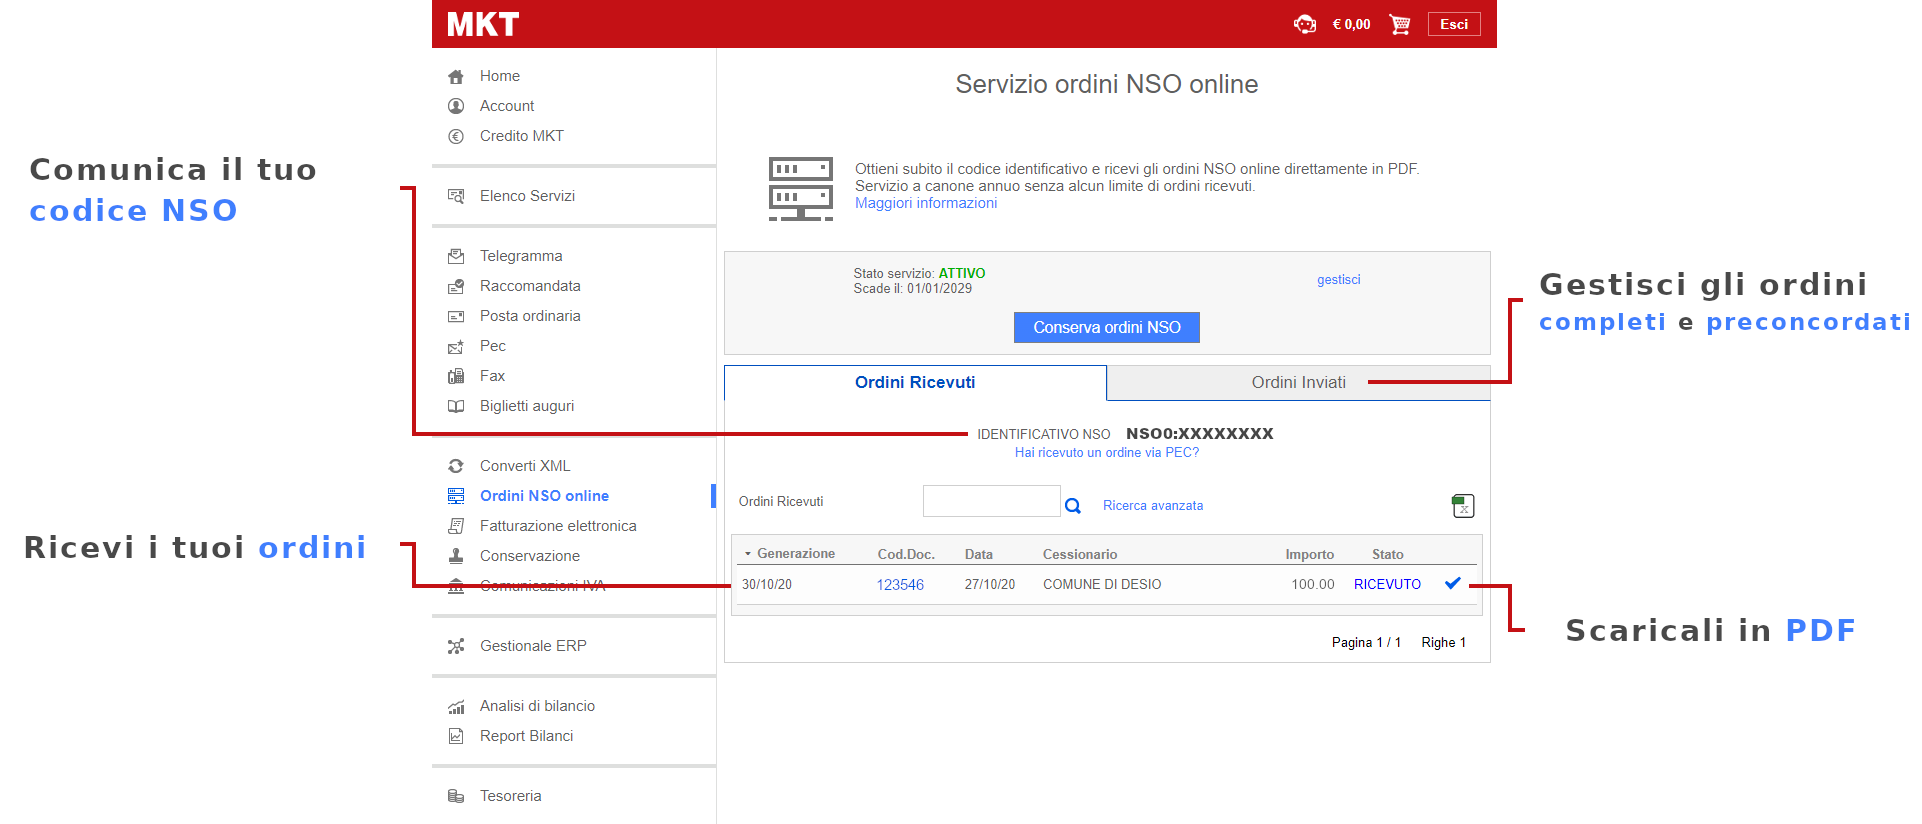Click the 100.00 amount cell
The width and height of the screenshot is (1922, 824).
click(1313, 585)
